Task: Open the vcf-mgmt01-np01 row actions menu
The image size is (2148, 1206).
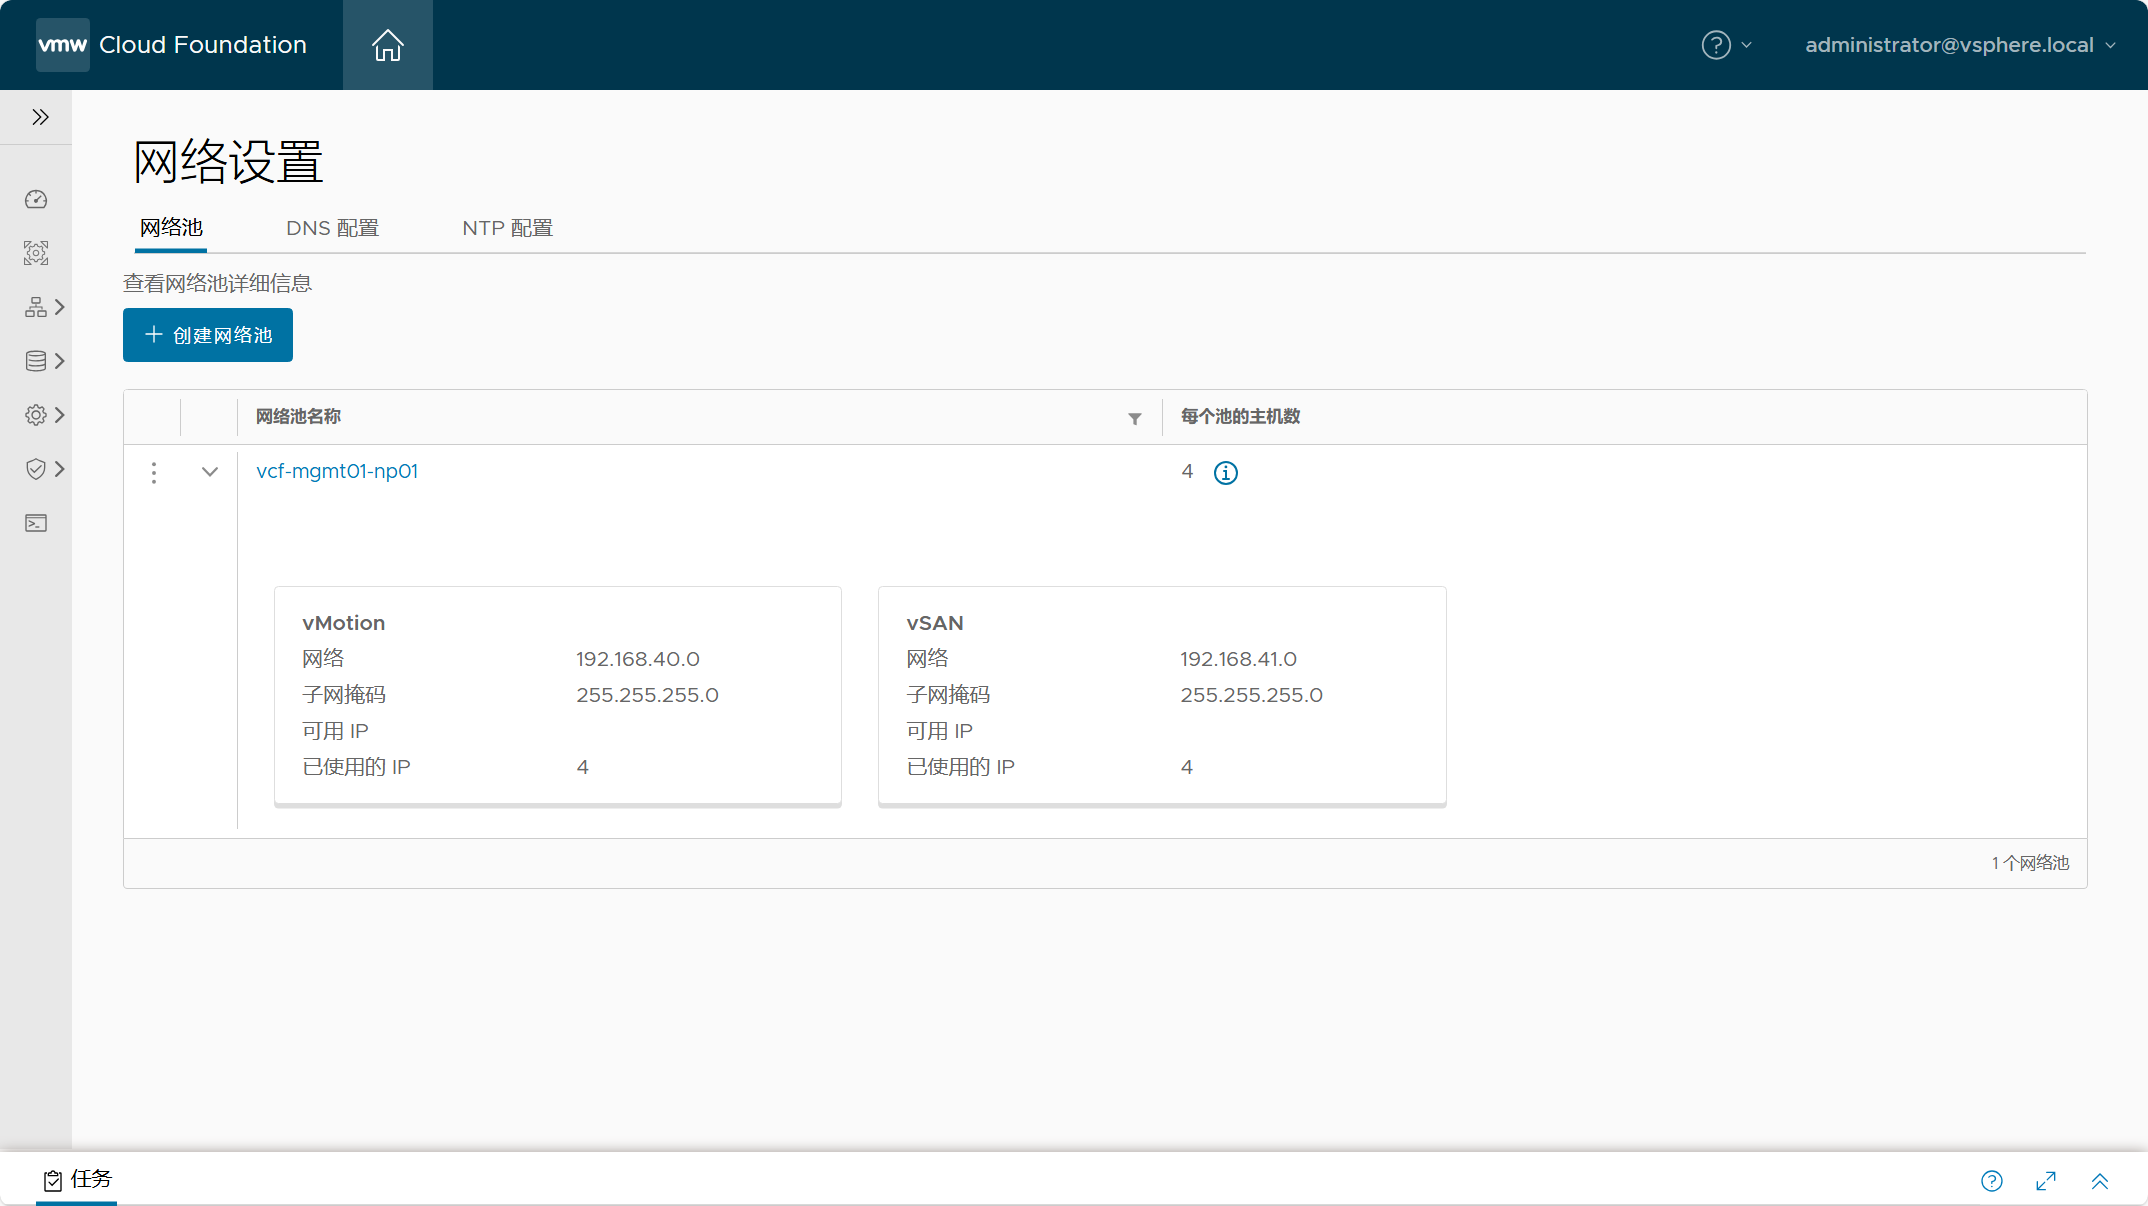Action: (153, 472)
